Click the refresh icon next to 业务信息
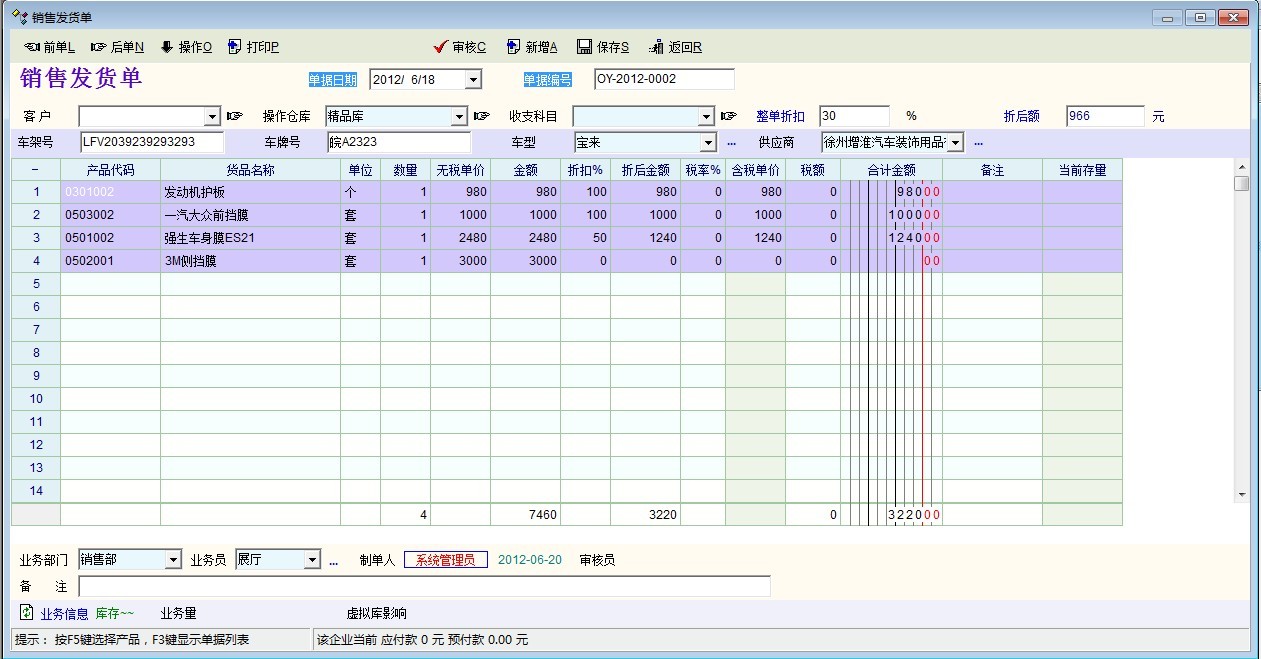Viewport: 1261px width, 659px height. click(27, 612)
